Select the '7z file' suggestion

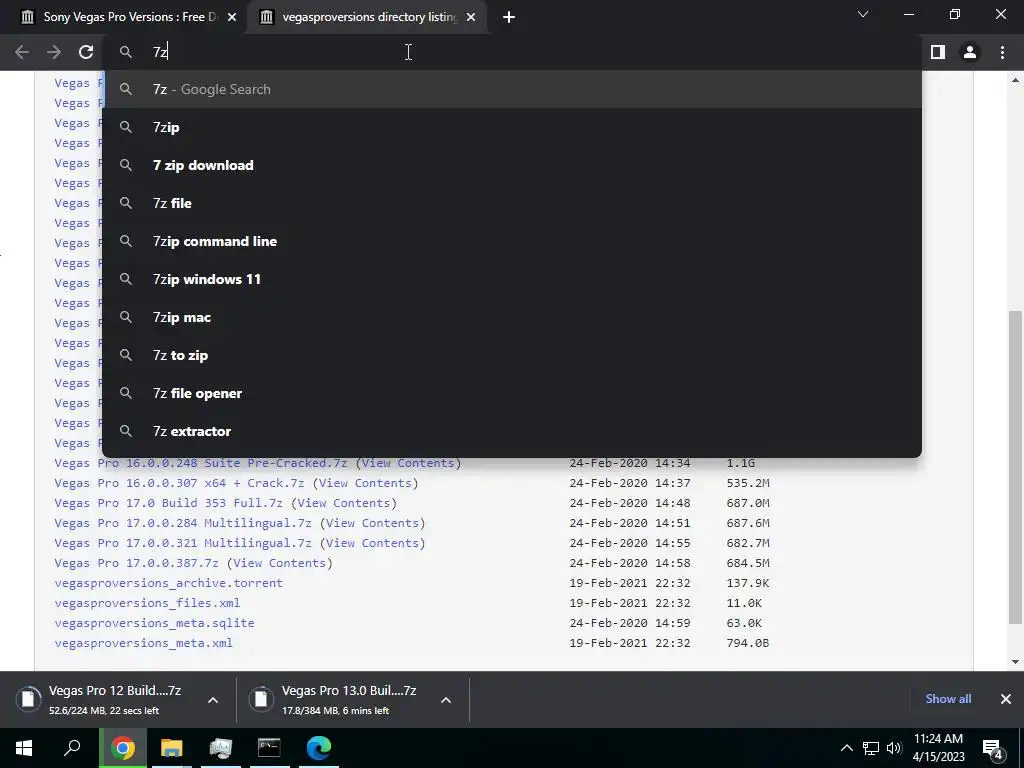pyautogui.click(x=511, y=203)
